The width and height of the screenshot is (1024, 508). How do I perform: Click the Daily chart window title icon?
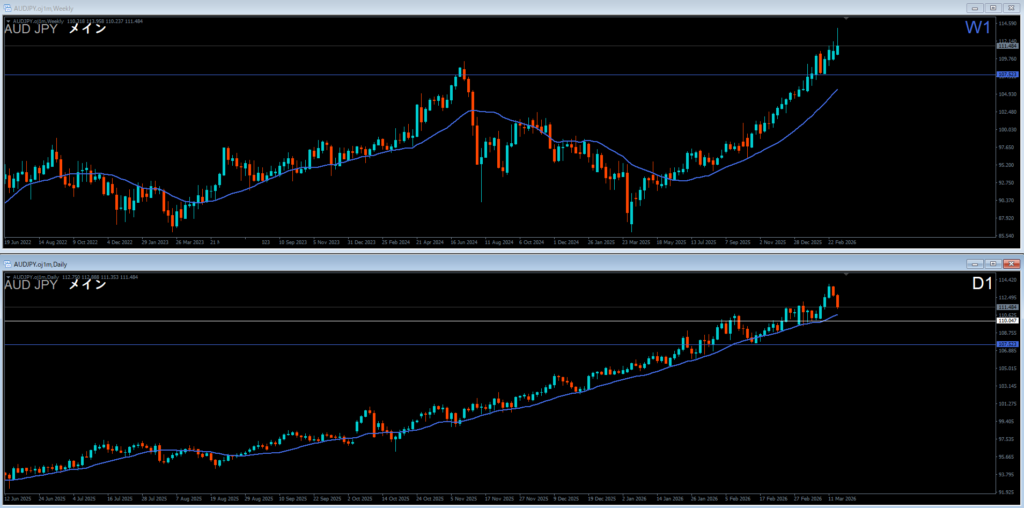click(8, 263)
